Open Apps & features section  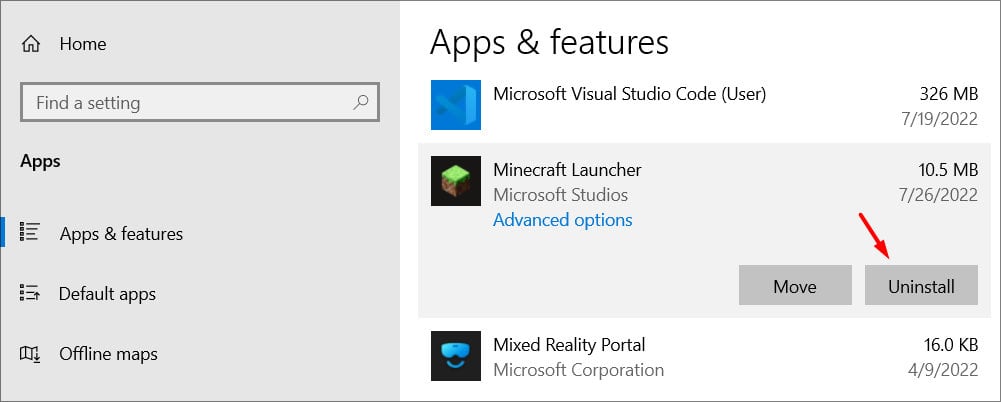[121, 234]
